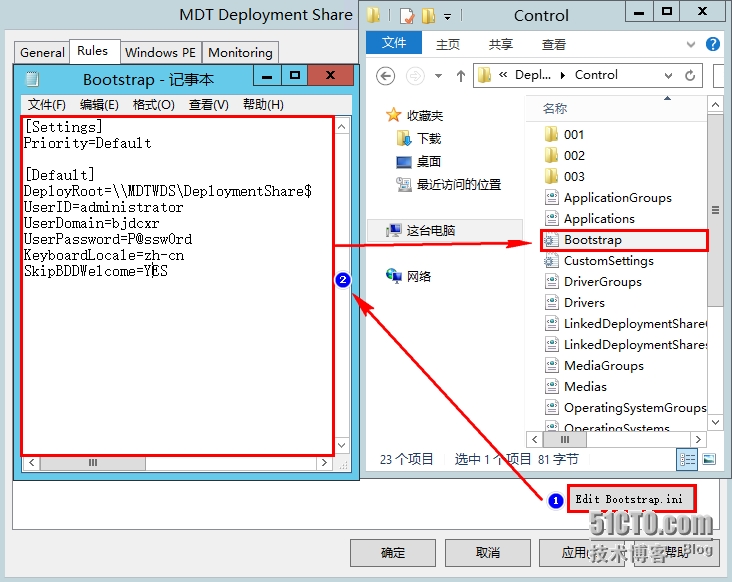Go forward in Explorer navigation

click(x=415, y=76)
